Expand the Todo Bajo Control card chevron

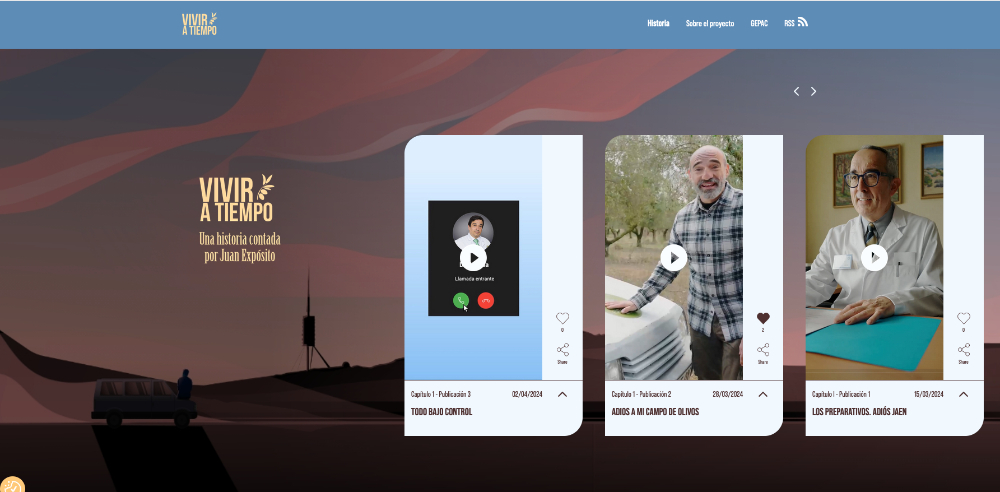[562, 394]
